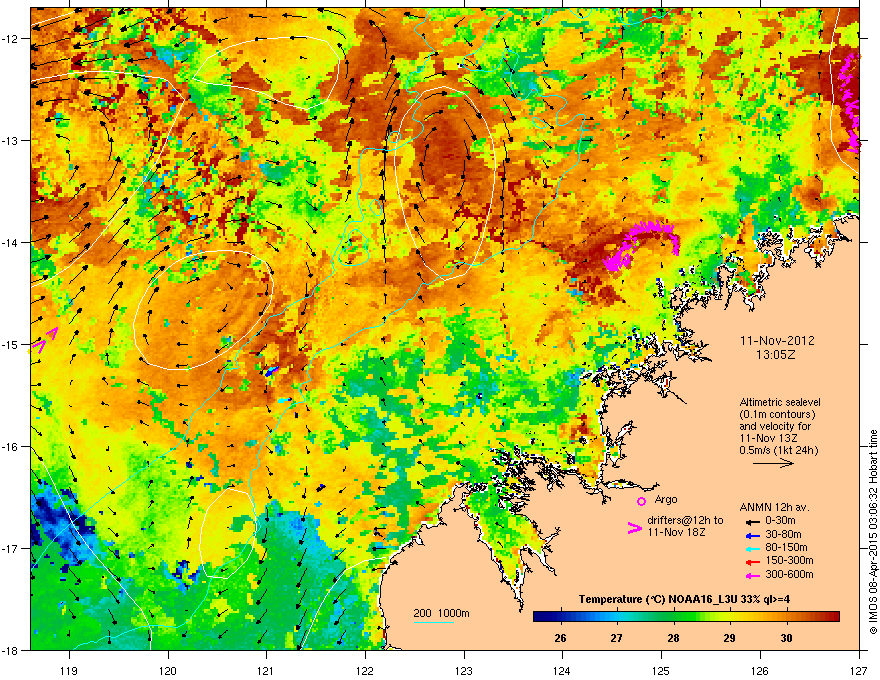Click the 'Argo' legend label
This screenshot has height=680, width=880.
click(x=666, y=499)
